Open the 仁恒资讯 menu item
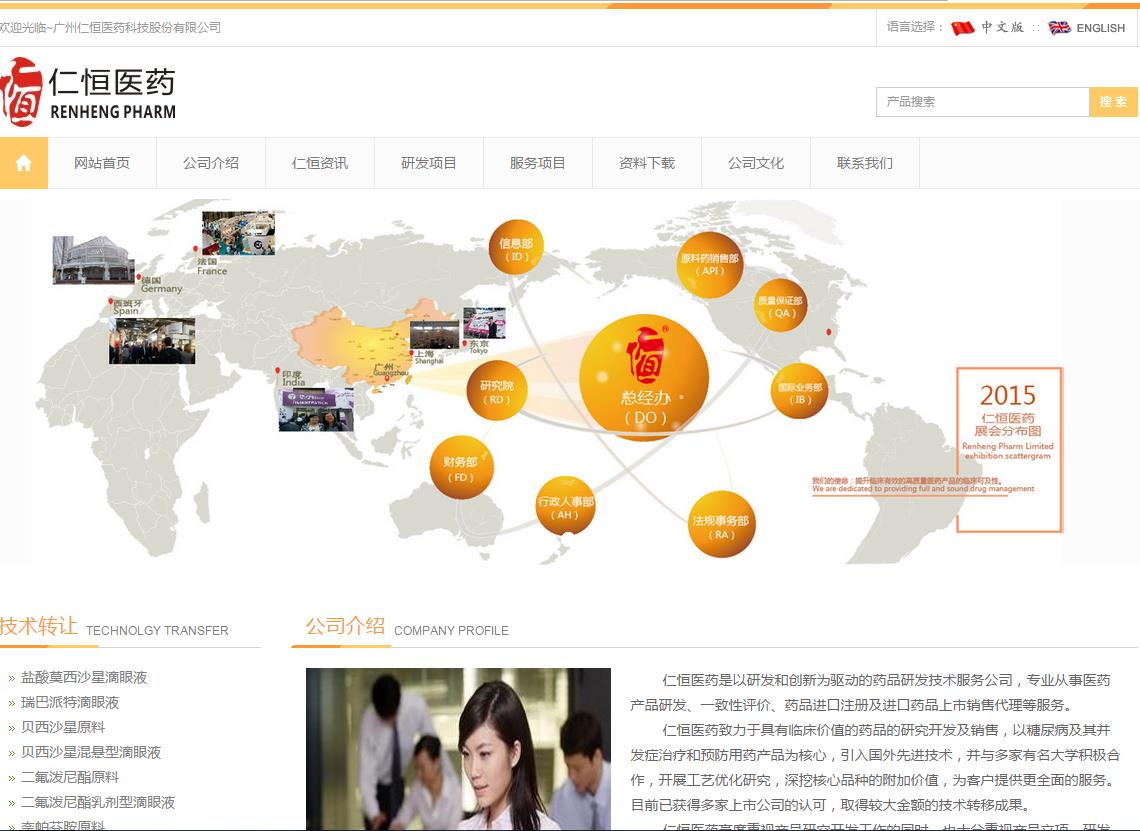The width and height of the screenshot is (1140, 831). 320,163
